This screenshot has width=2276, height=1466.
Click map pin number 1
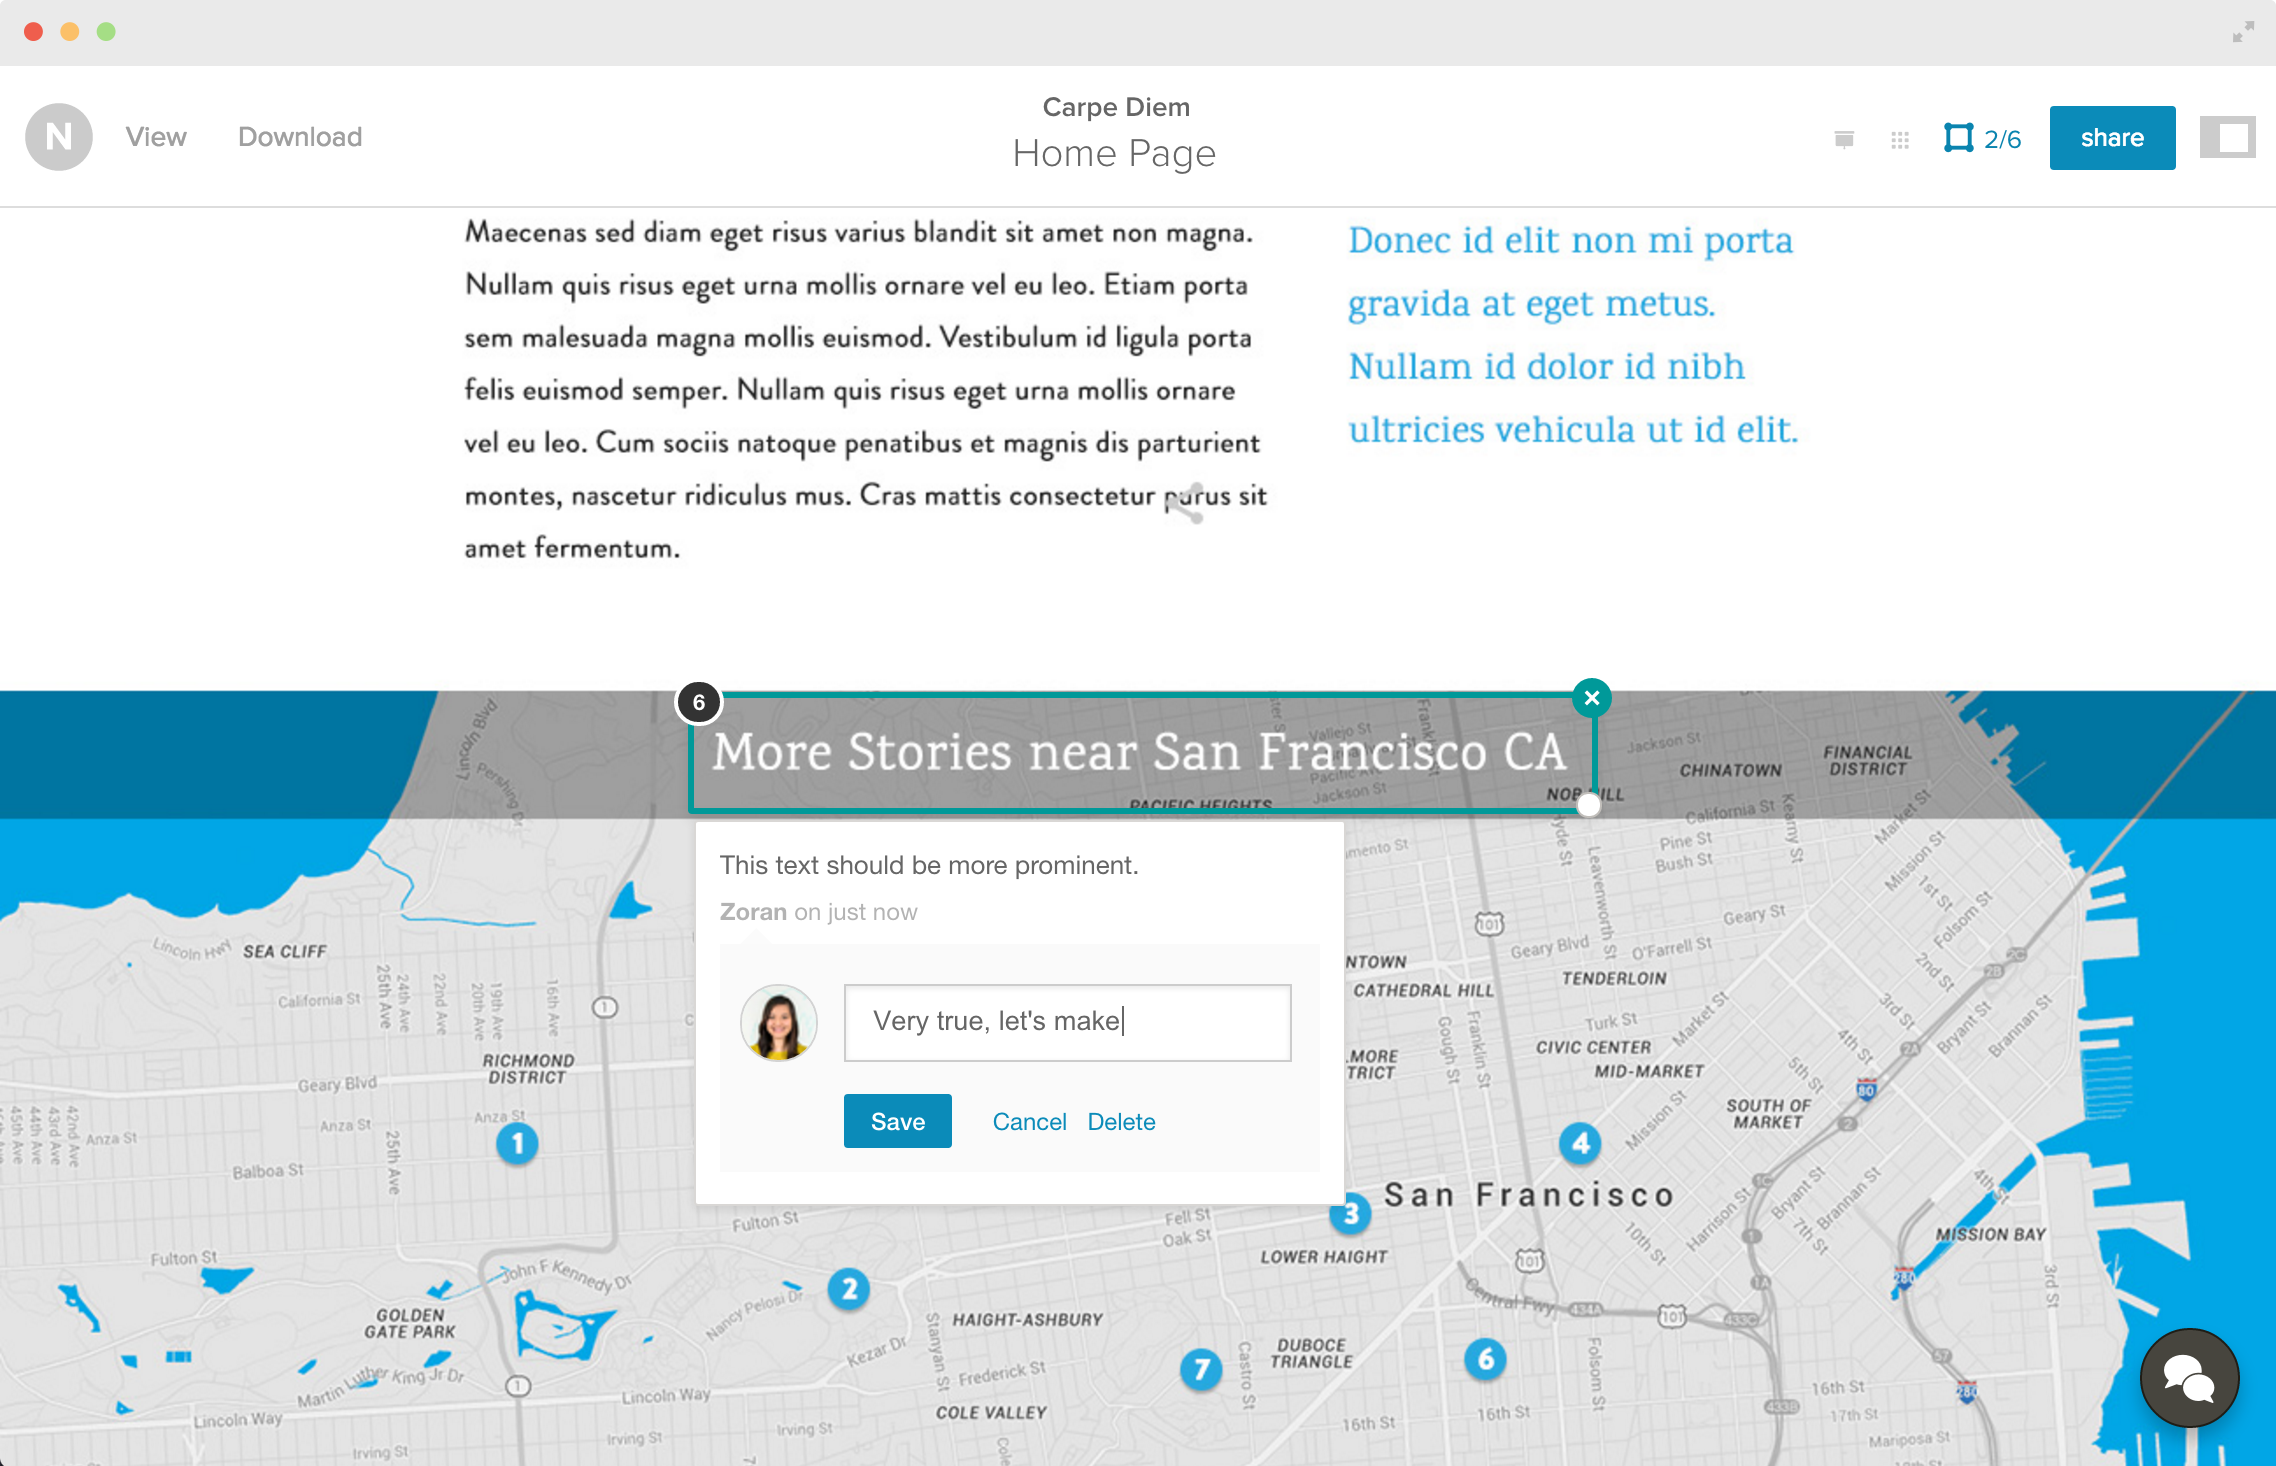(x=517, y=1143)
